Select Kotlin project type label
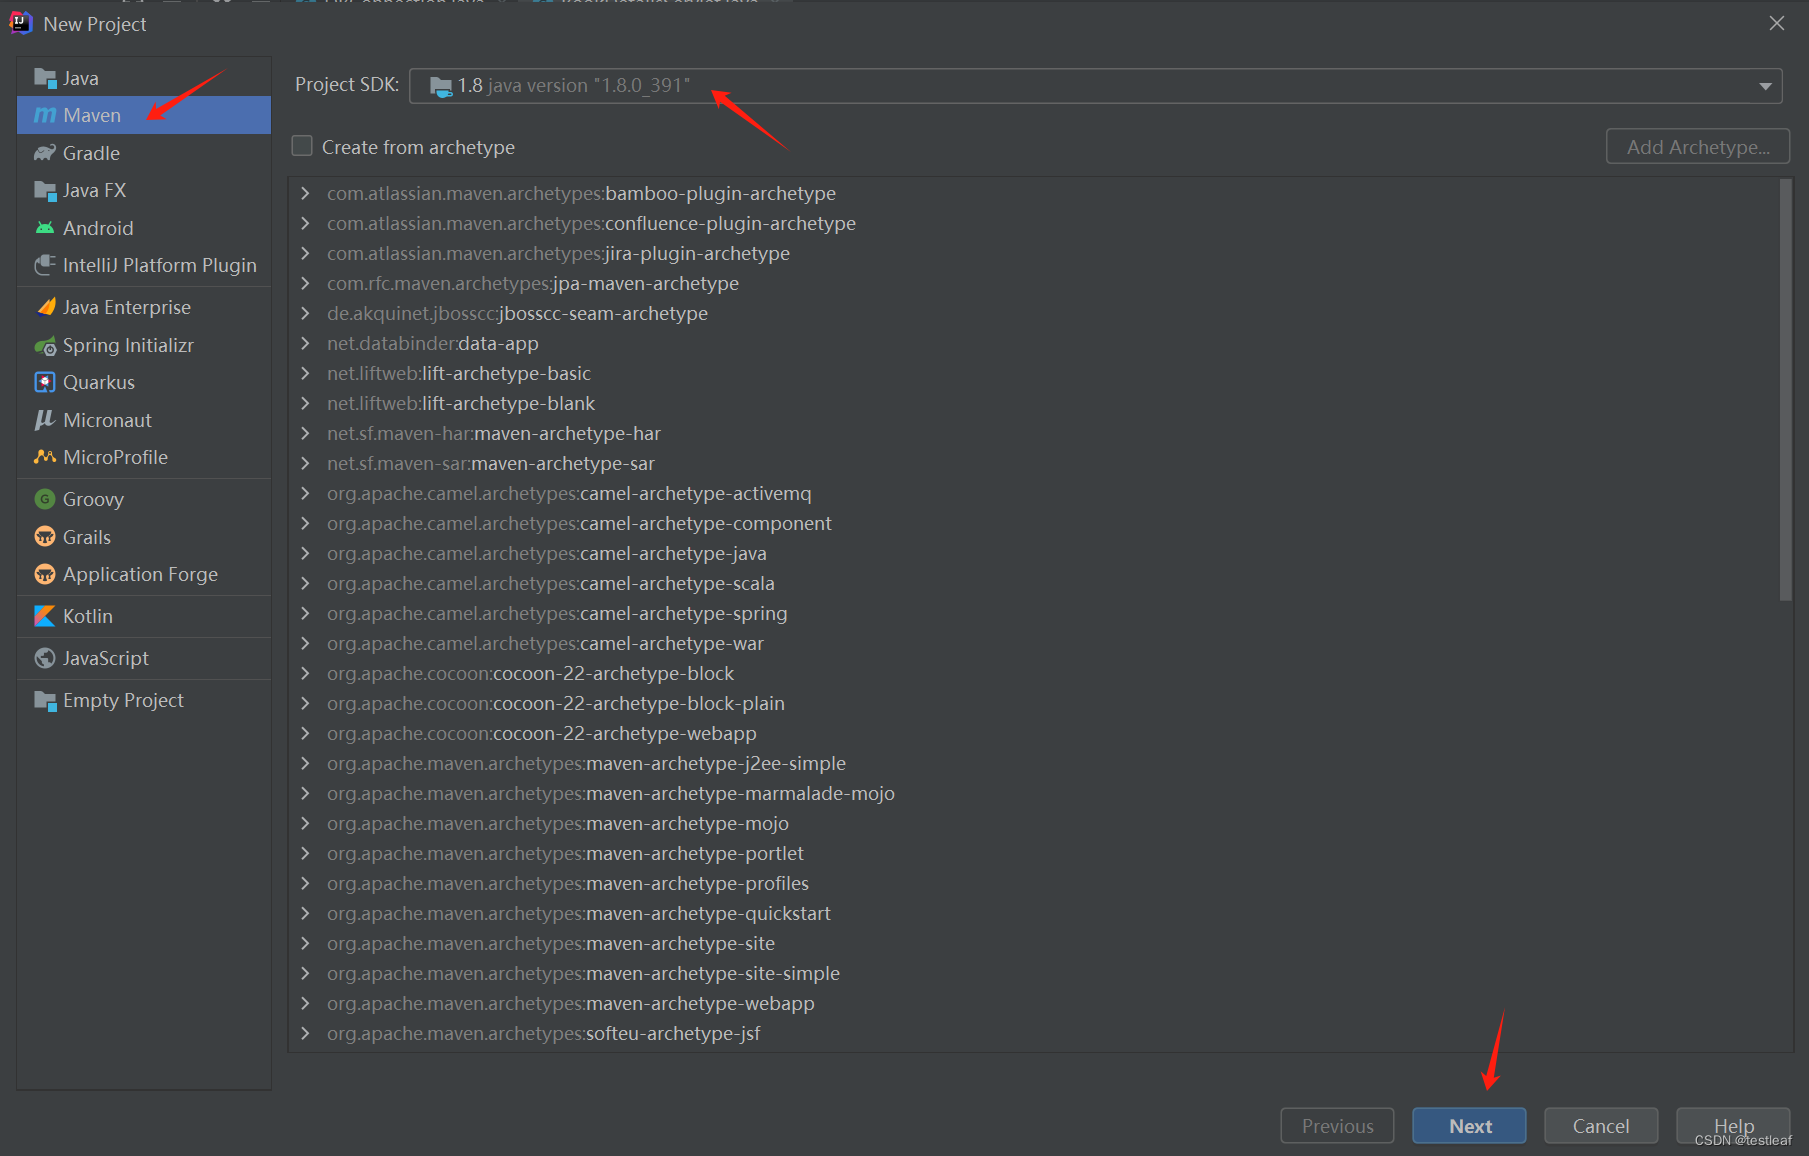Image resolution: width=1809 pixels, height=1156 pixels. [x=88, y=616]
